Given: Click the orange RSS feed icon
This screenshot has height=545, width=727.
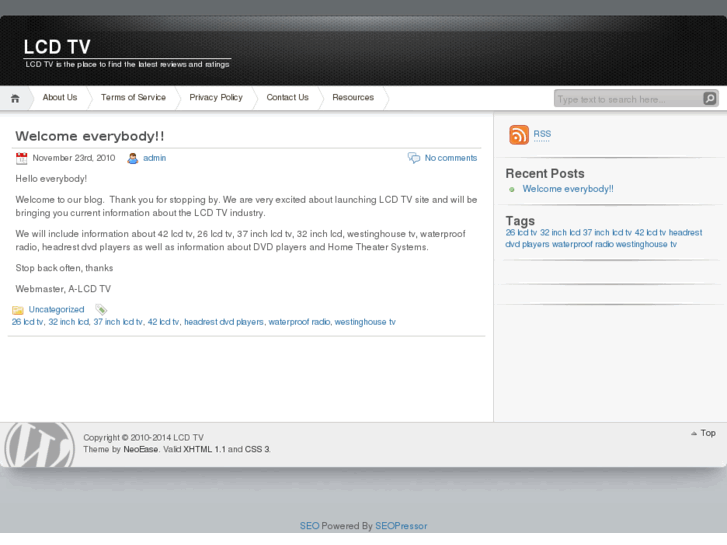Looking at the screenshot, I should (519, 135).
